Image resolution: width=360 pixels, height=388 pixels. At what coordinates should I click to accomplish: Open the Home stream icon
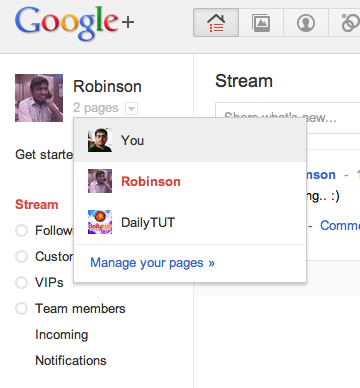tap(216, 23)
